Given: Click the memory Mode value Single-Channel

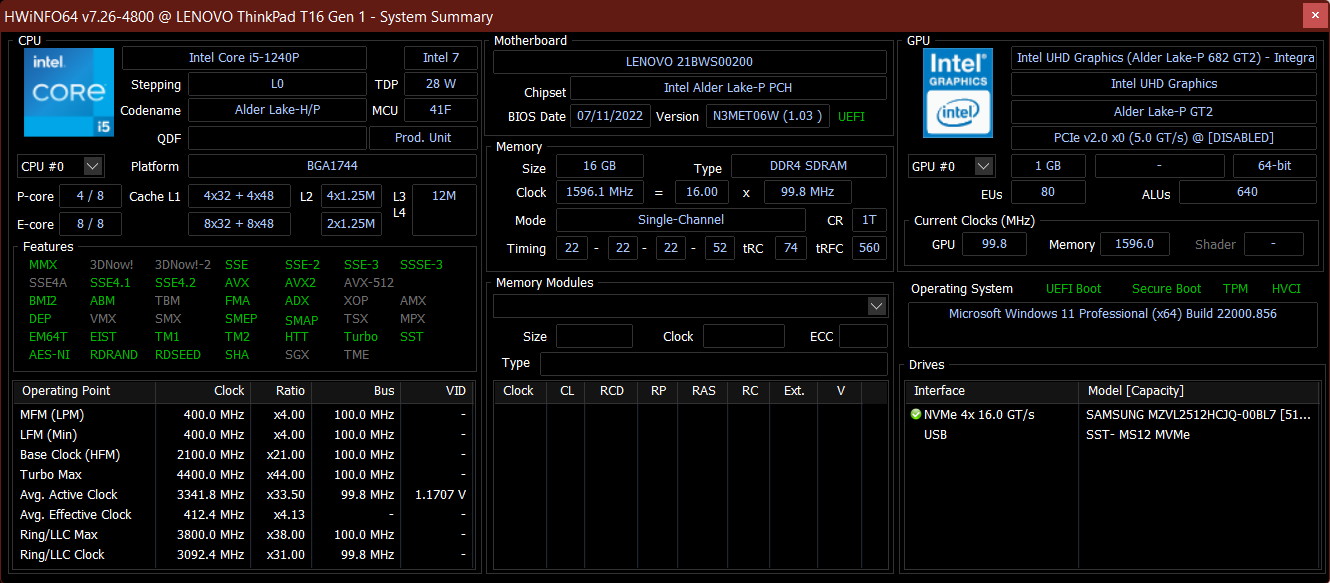Looking at the screenshot, I should coord(680,220).
